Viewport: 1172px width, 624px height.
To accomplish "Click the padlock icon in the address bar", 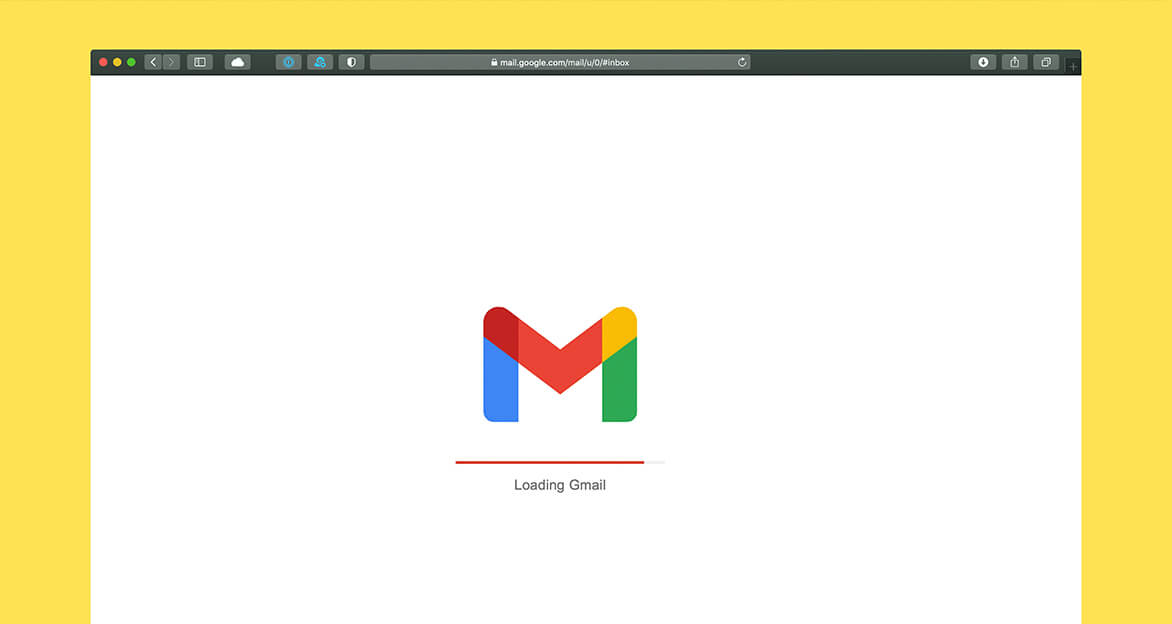I will [x=494, y=63].
